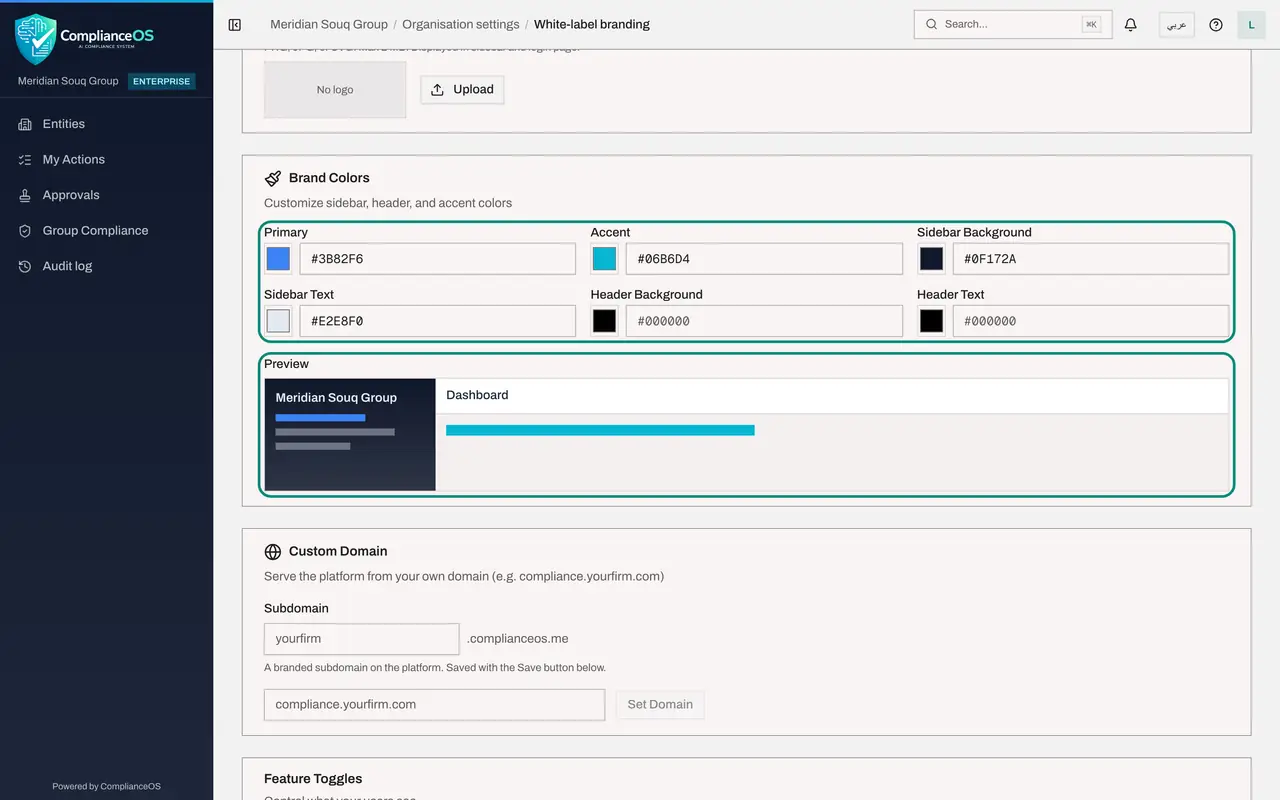Open the Accent color swatch picker
Viewport: 1280px width, 800px height.
tap(604, 259)
